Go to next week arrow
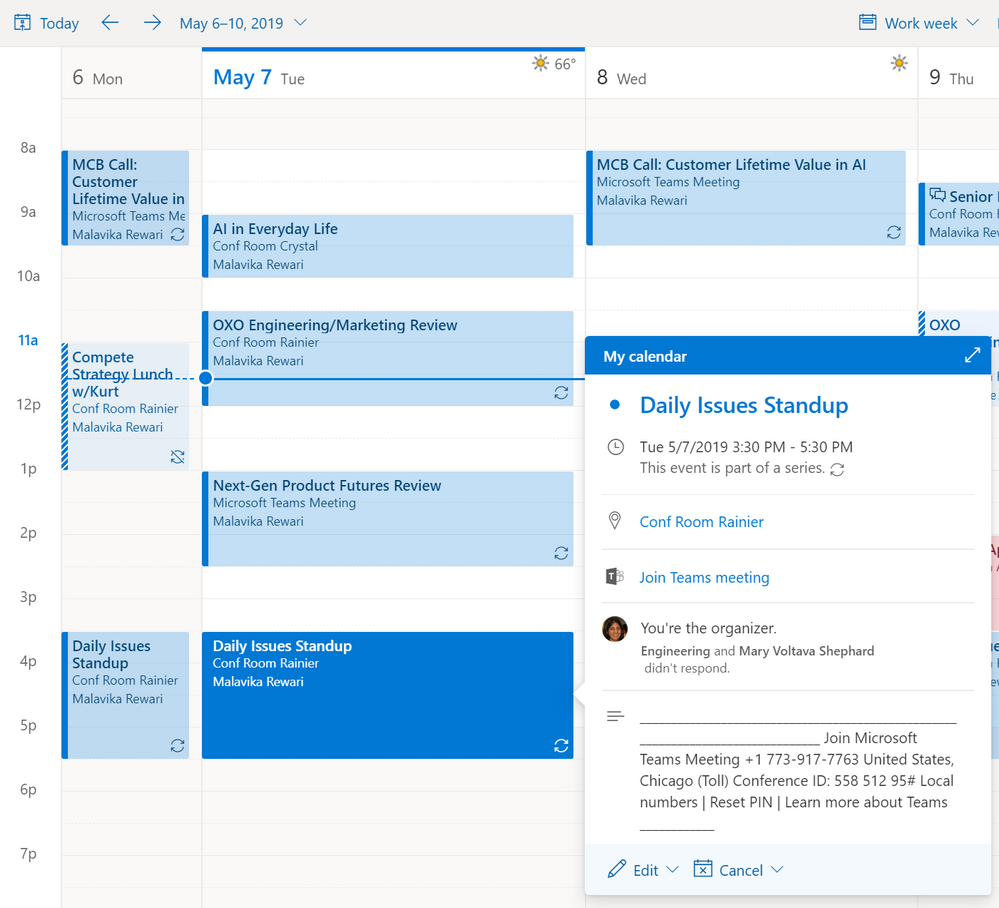Screen dimensions: 999x908 tap(152, 23)
